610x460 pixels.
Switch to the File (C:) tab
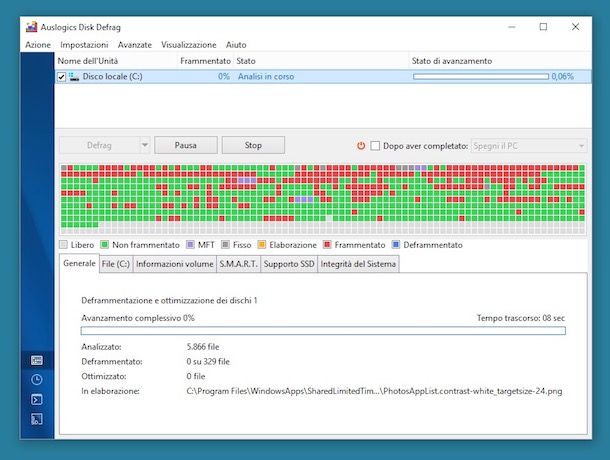(x=116, y=264)
